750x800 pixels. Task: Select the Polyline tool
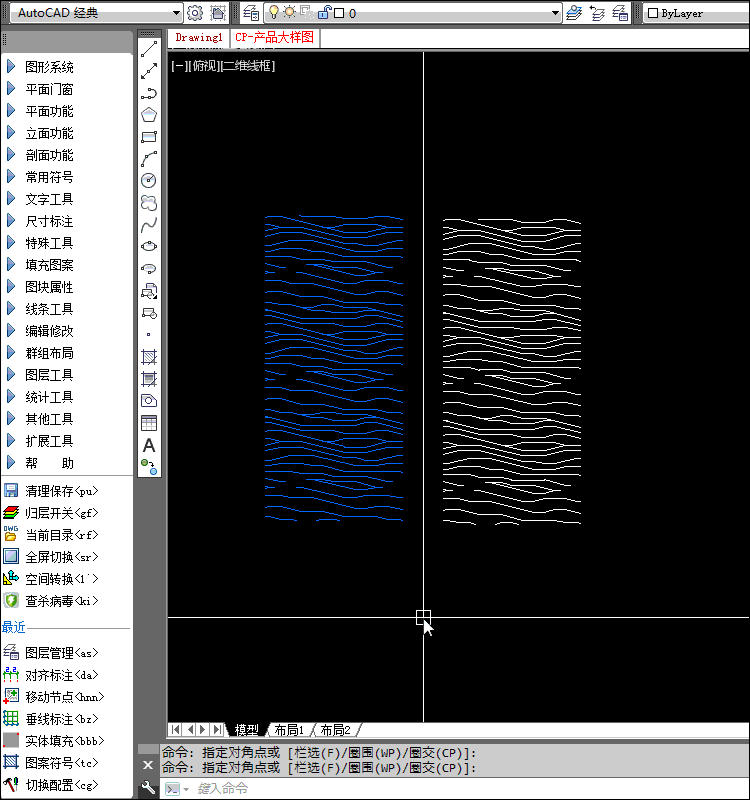coord(149,93)
